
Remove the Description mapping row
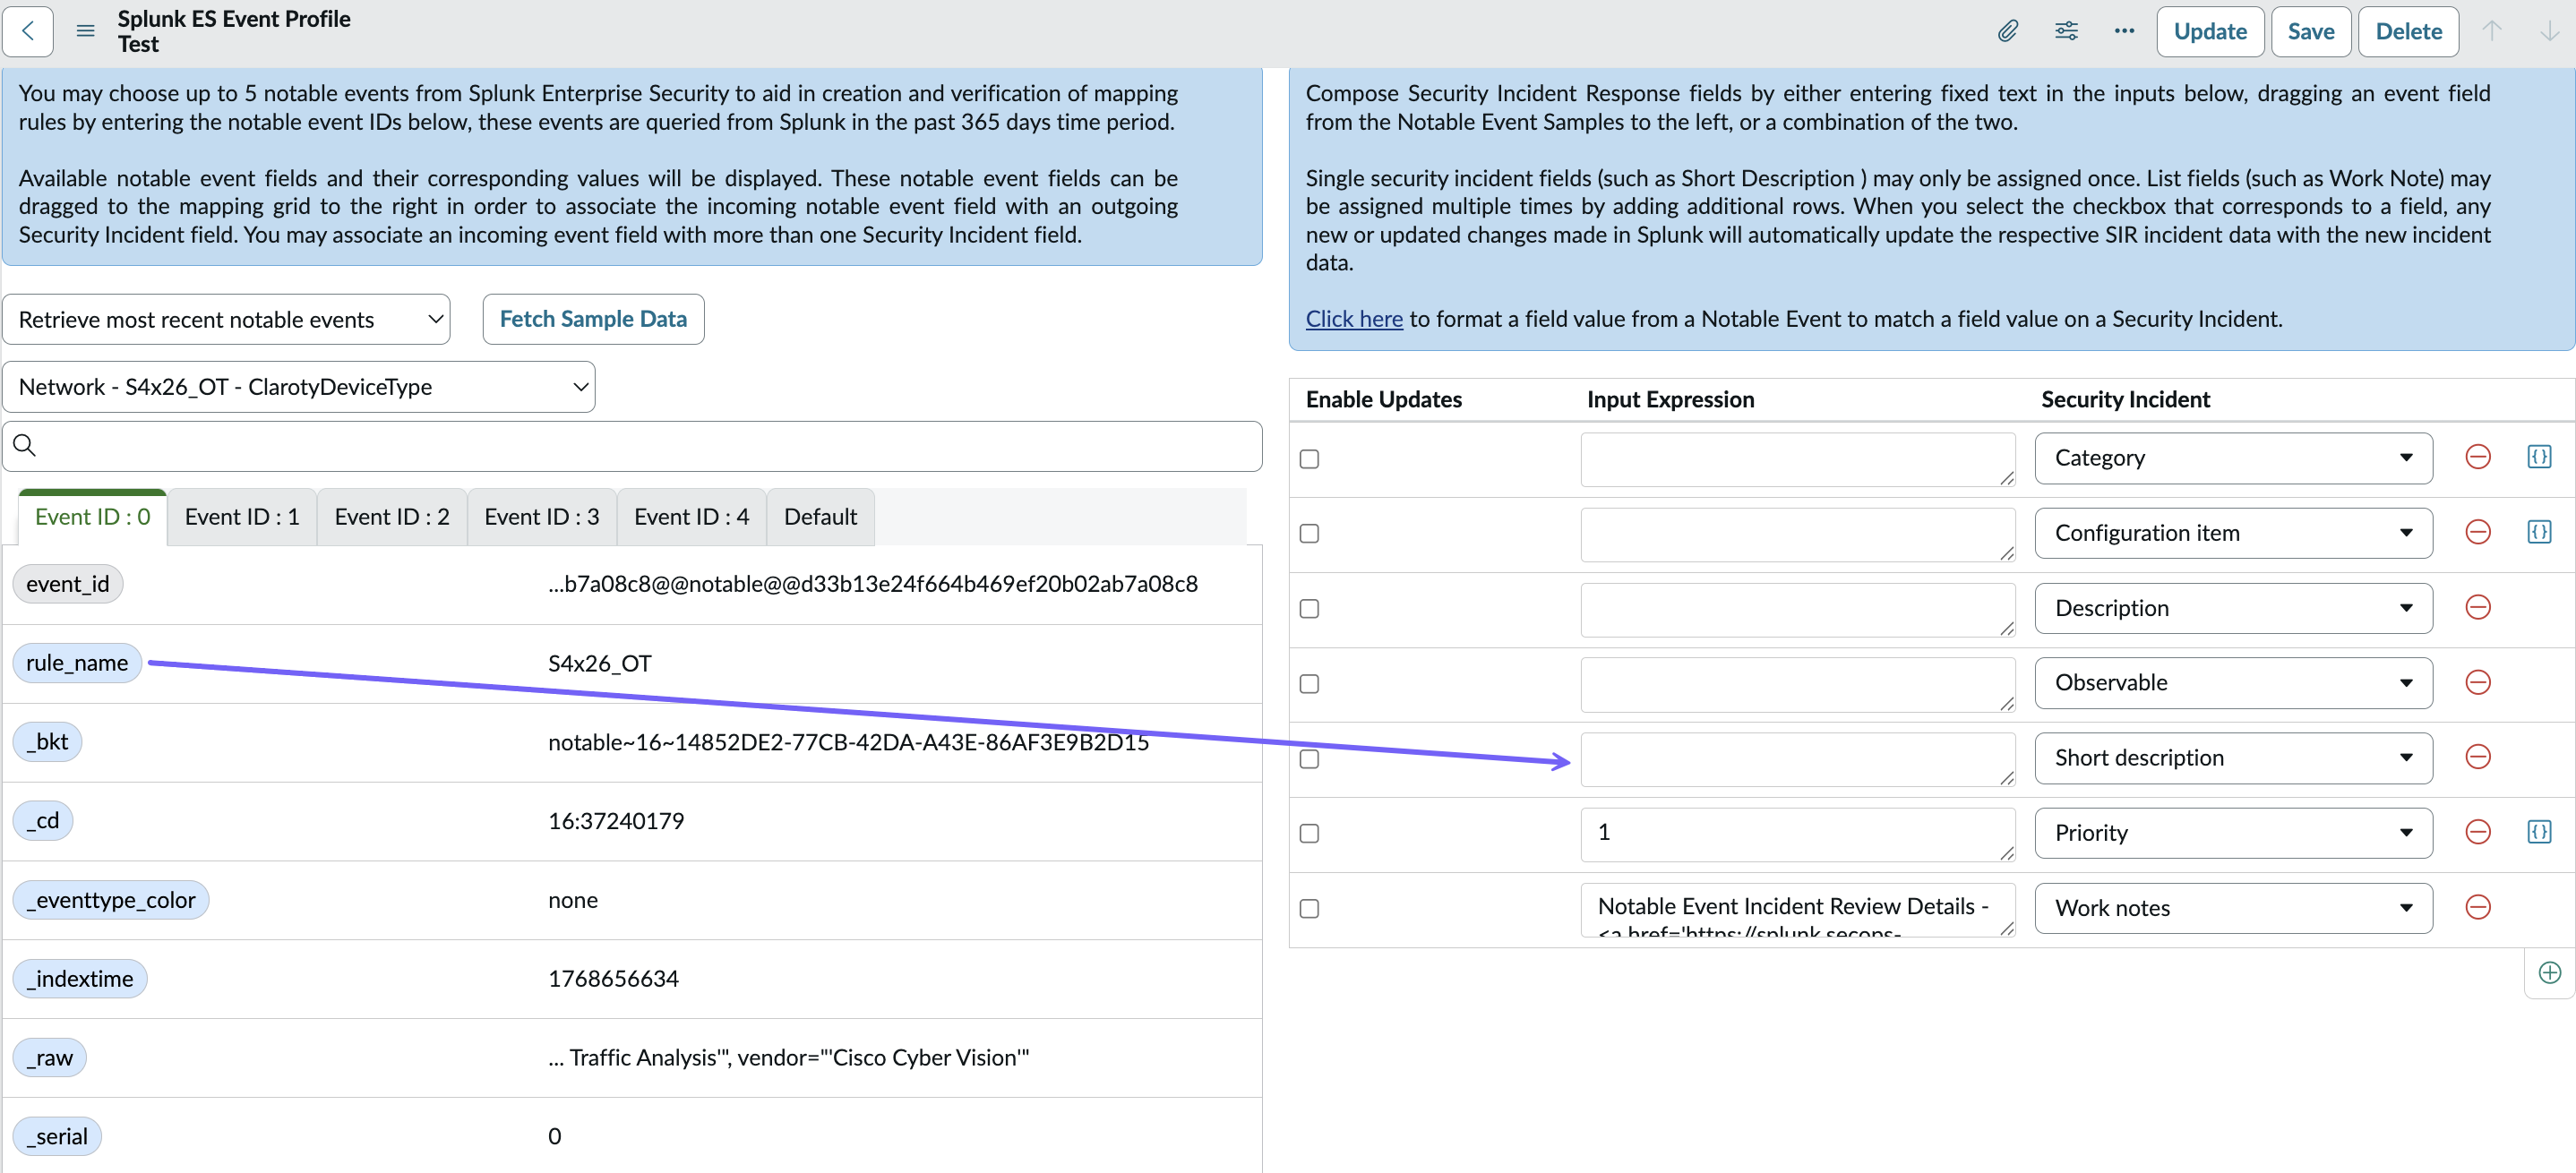(x=2478, y=607)
